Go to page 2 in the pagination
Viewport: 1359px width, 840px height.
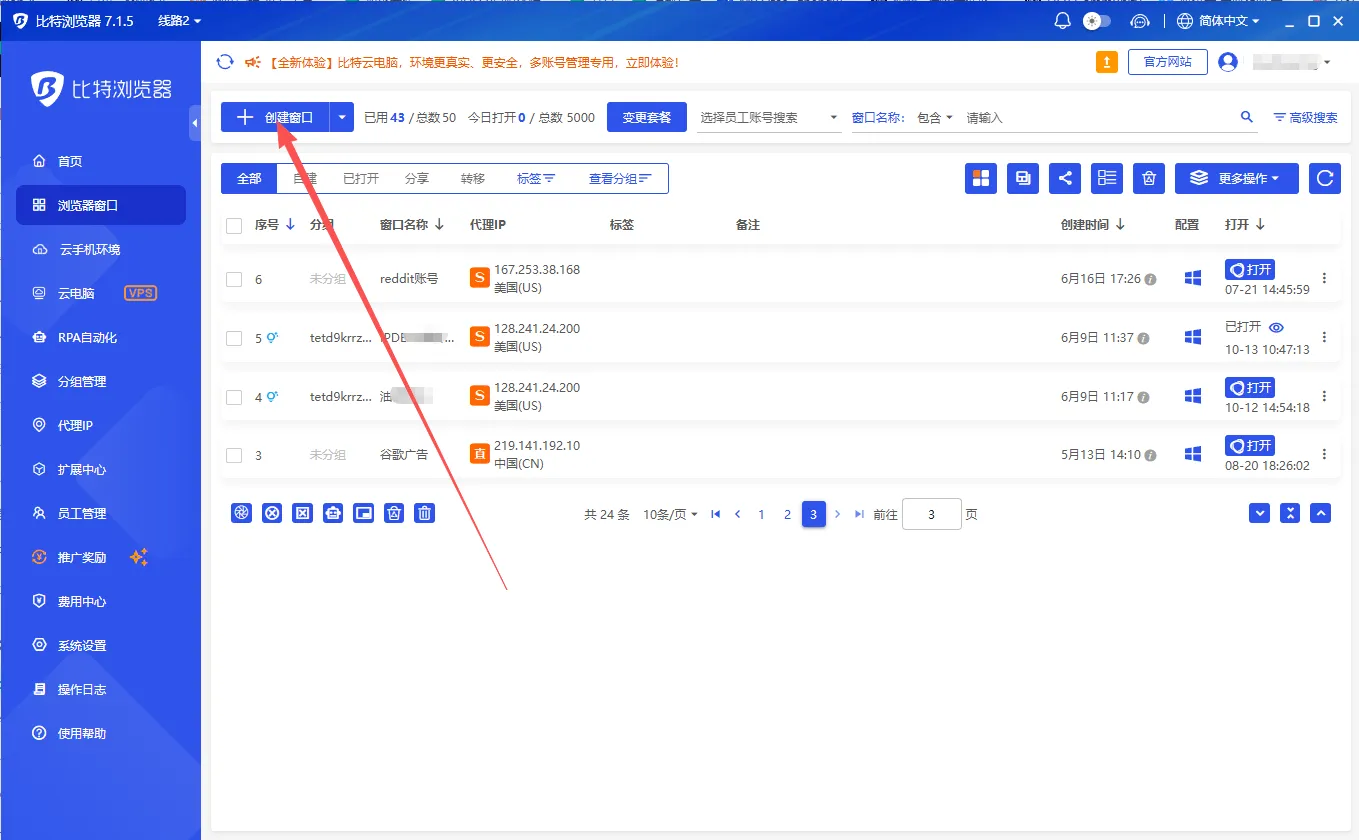(787, 514)
